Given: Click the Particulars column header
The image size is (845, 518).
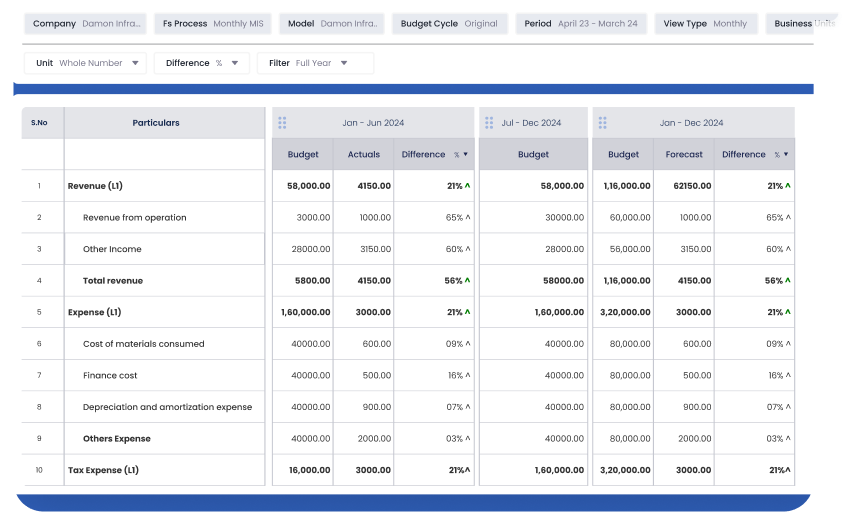Looking at the screenshot, I should 165,123.
